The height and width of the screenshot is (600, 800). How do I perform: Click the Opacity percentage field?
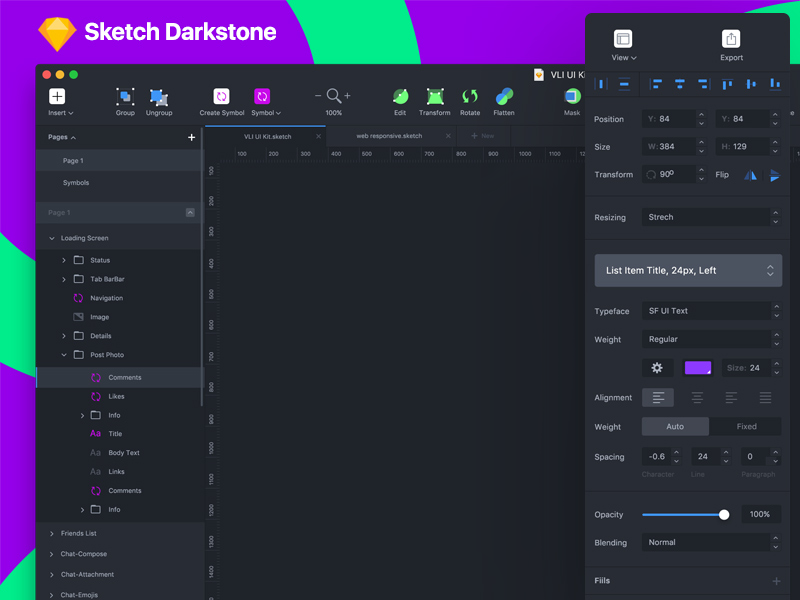(x=760, y=515)
